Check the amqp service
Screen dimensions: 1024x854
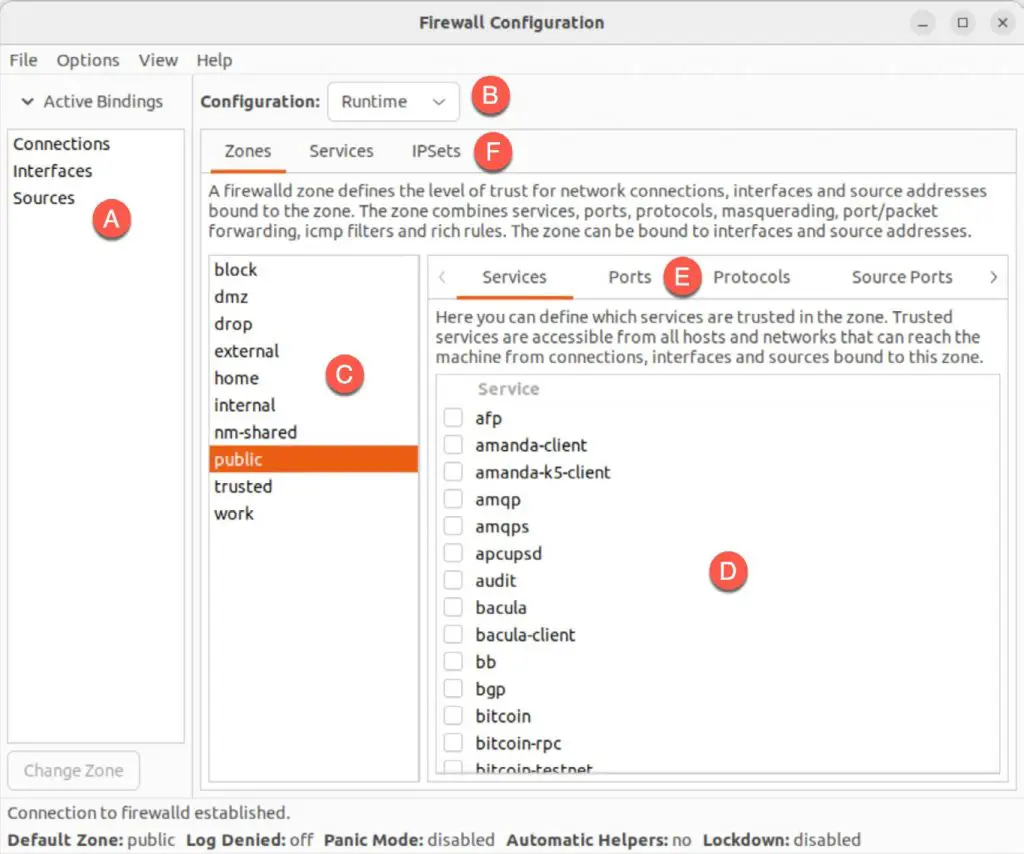451,499
